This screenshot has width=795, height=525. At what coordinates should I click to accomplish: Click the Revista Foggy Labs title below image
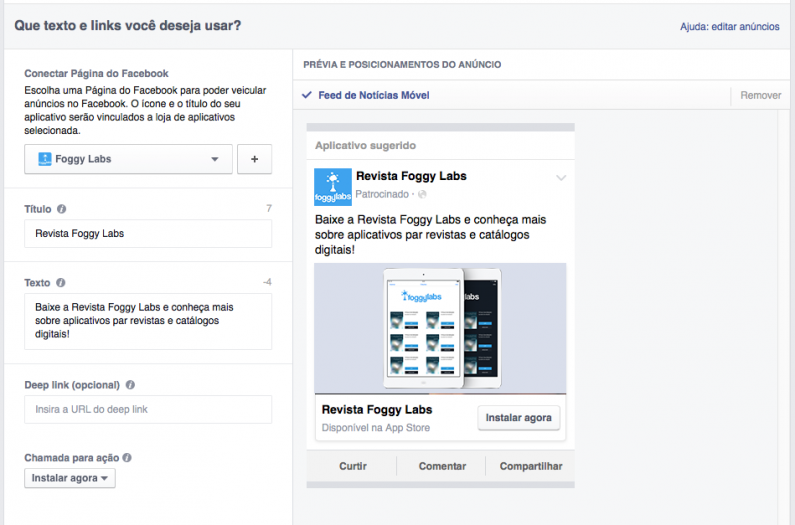click(x=377, y=409)
